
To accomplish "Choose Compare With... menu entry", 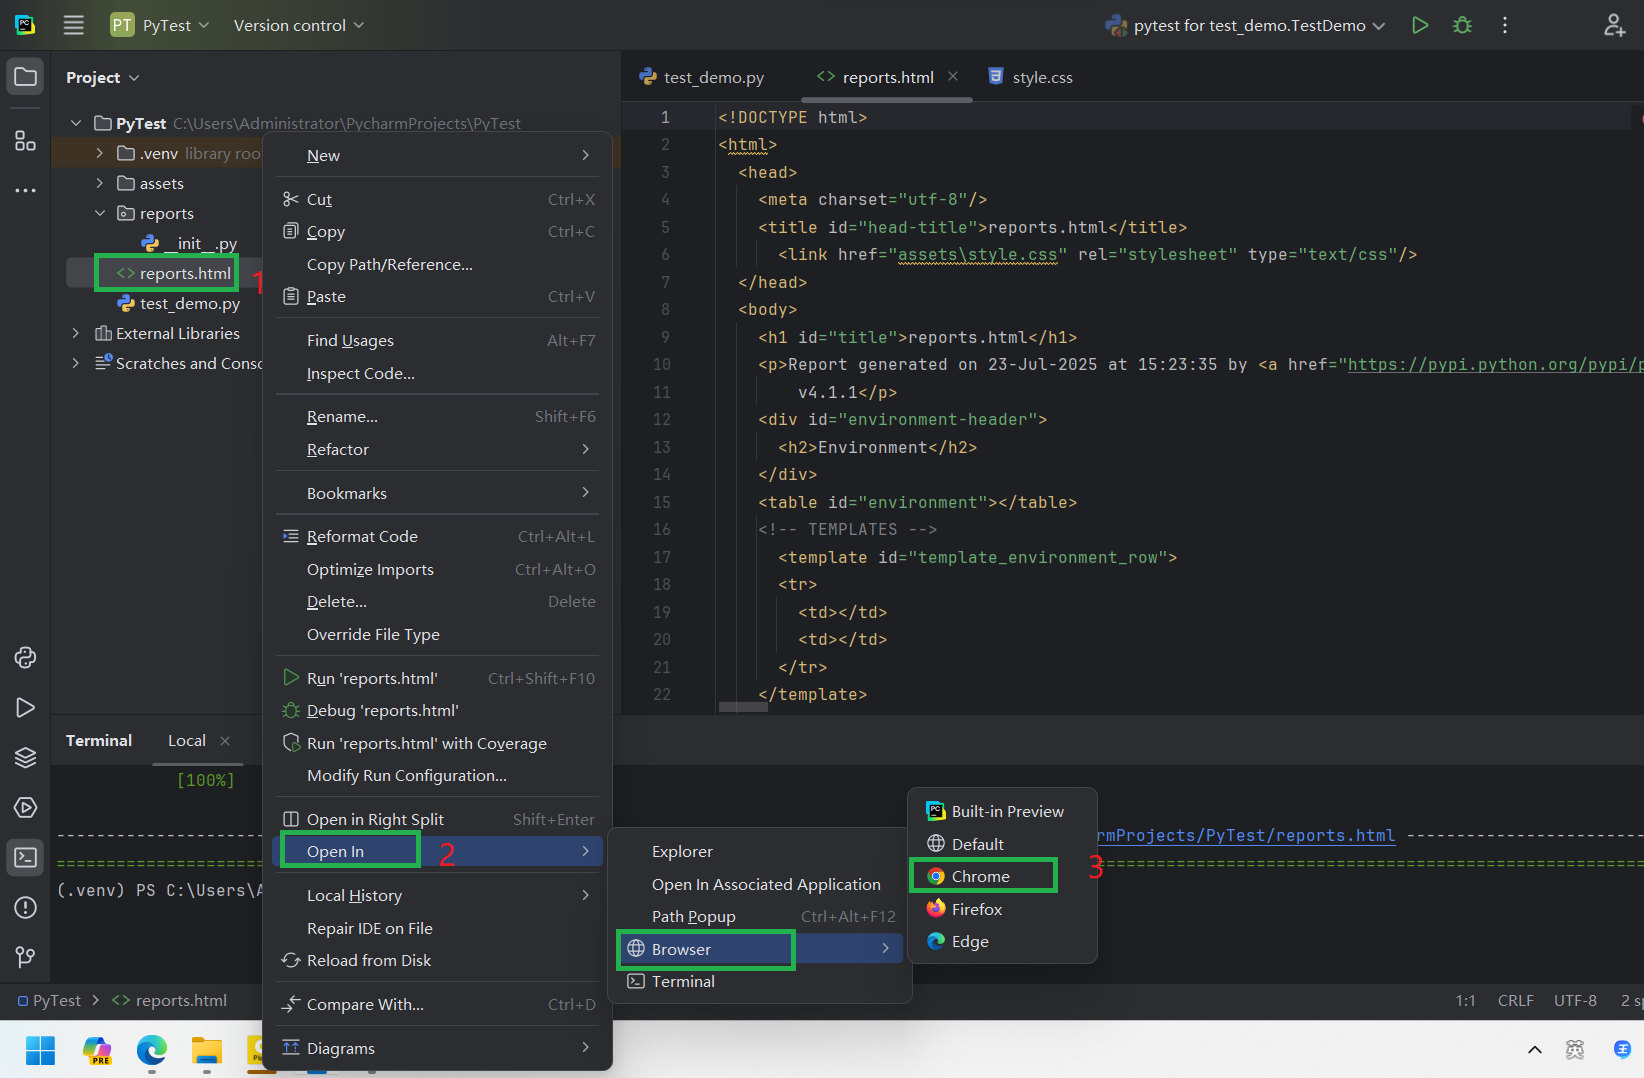I will [x=437, y=1004].
